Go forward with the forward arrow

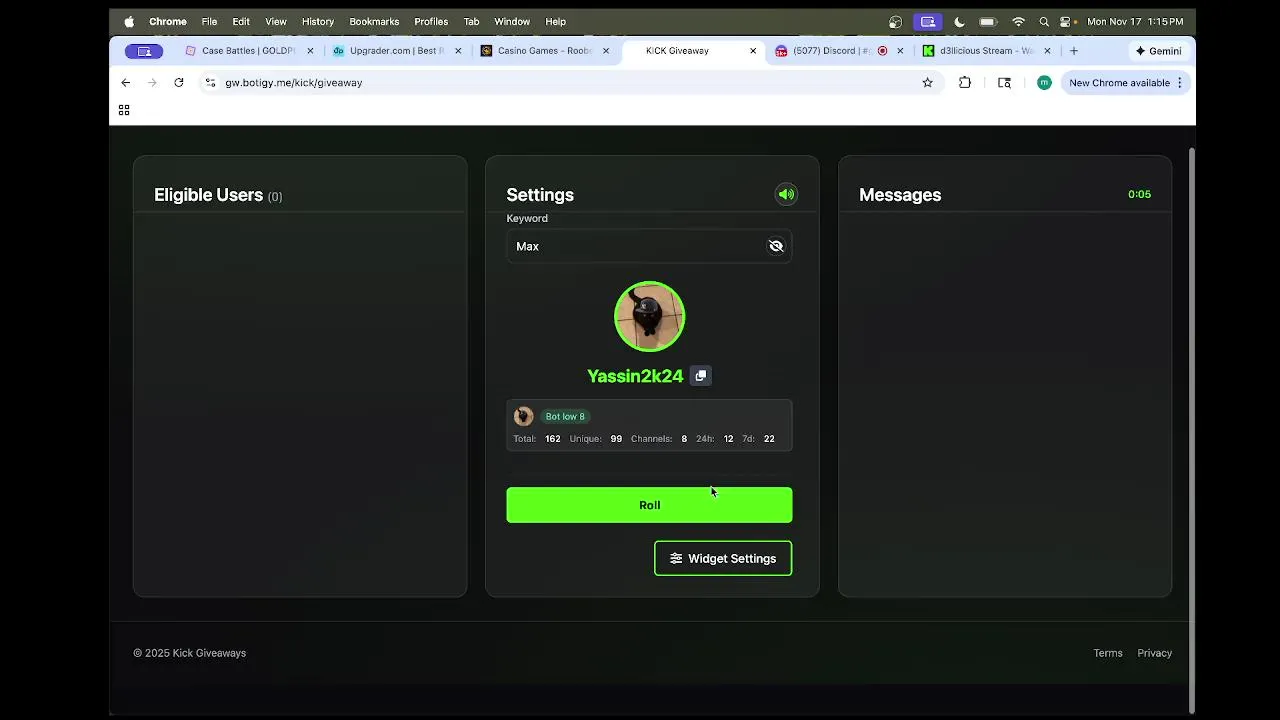[152, 83]
